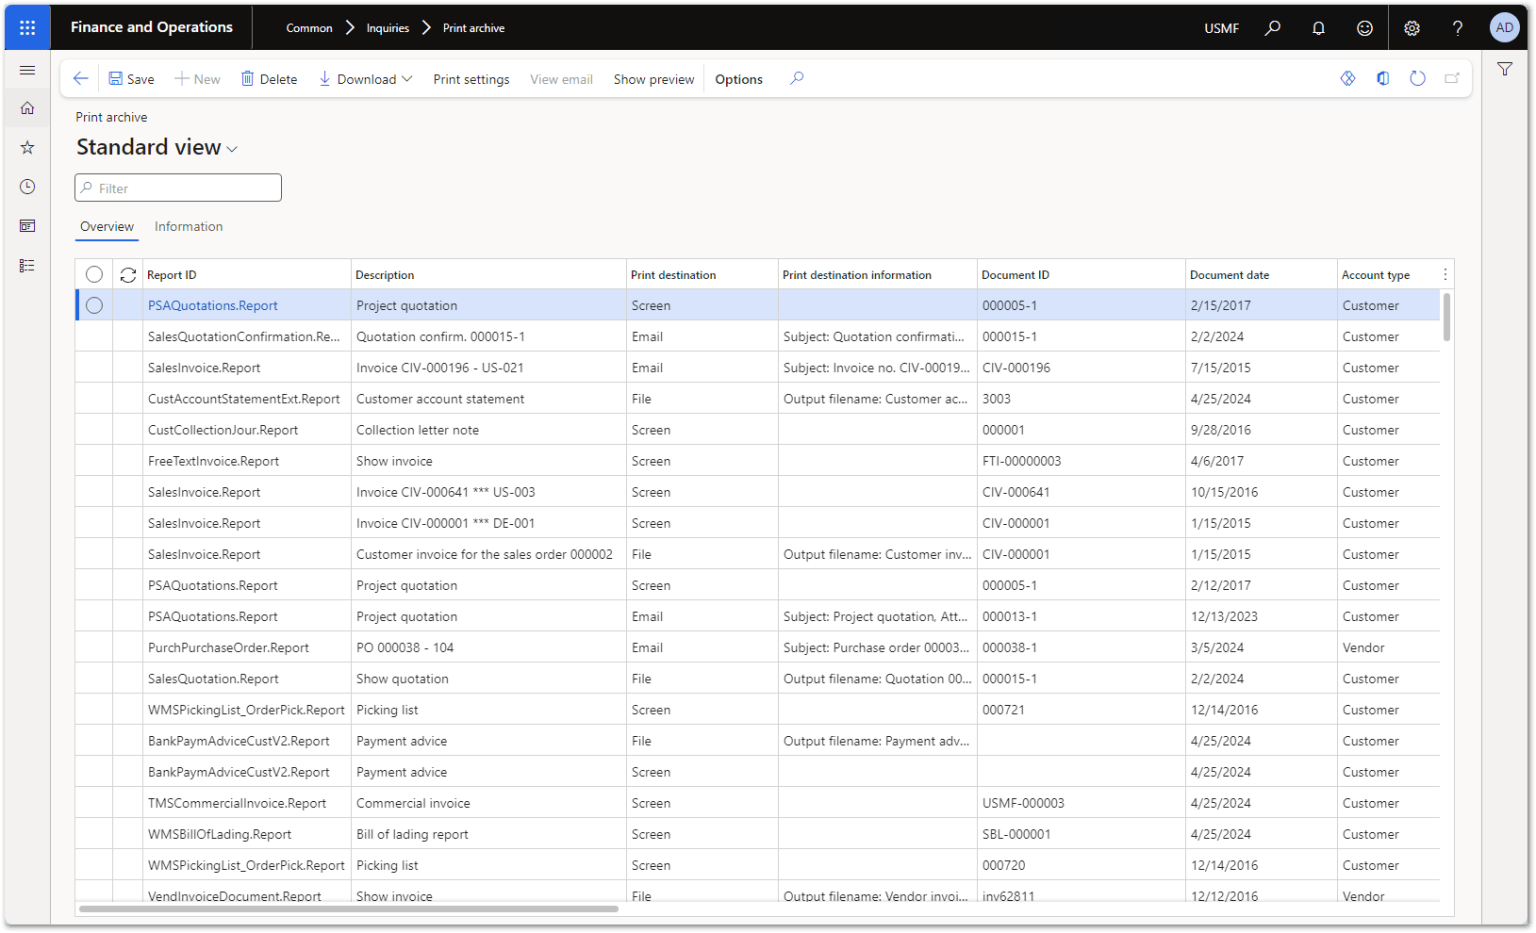This screenshot has height=933, width=1536.
Task: Open the help question mark icon
Action: 1457,28
